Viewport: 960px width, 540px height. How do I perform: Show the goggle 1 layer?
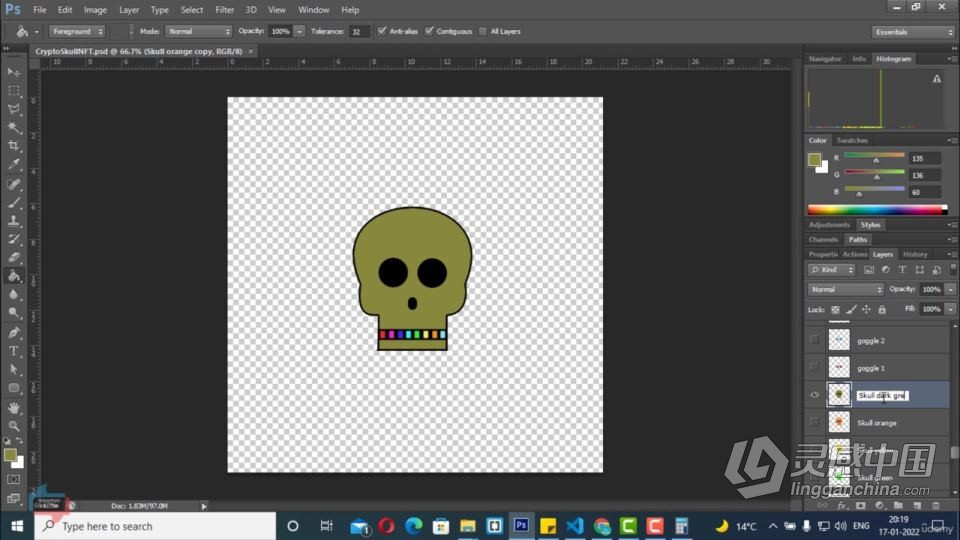click(814, 367)
